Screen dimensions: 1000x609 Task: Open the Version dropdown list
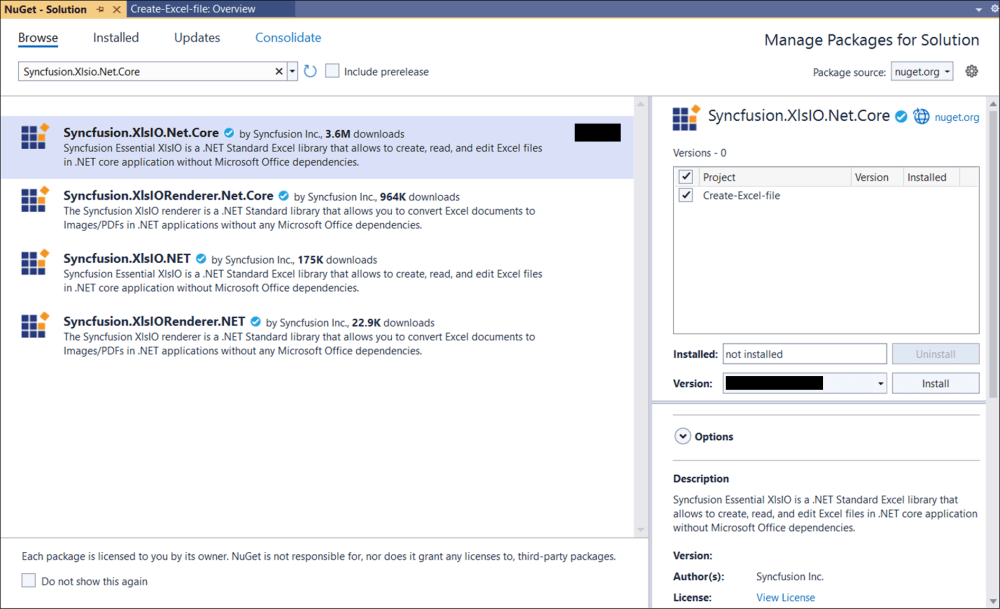(880, 383)
